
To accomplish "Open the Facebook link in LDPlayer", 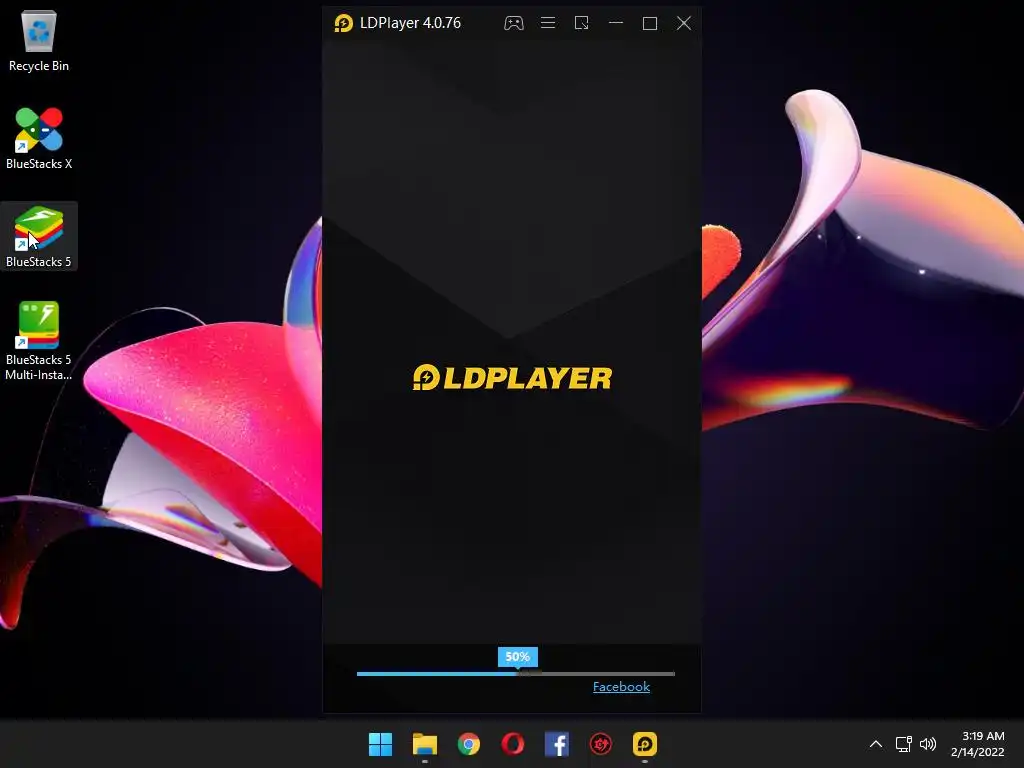I will click(x=621, y=686).
